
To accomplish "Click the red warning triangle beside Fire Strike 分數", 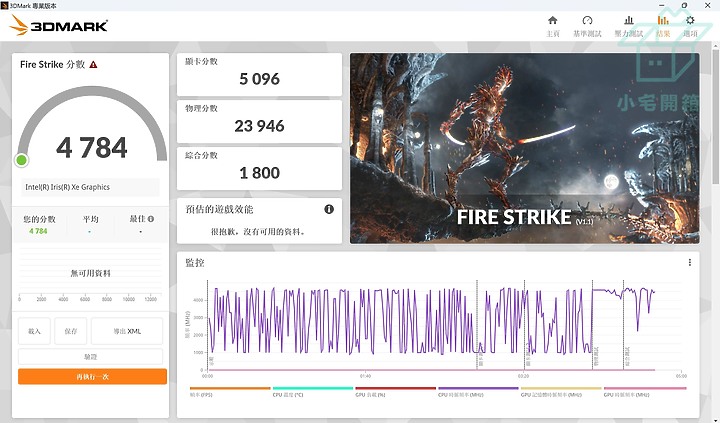I will point(93,65).
